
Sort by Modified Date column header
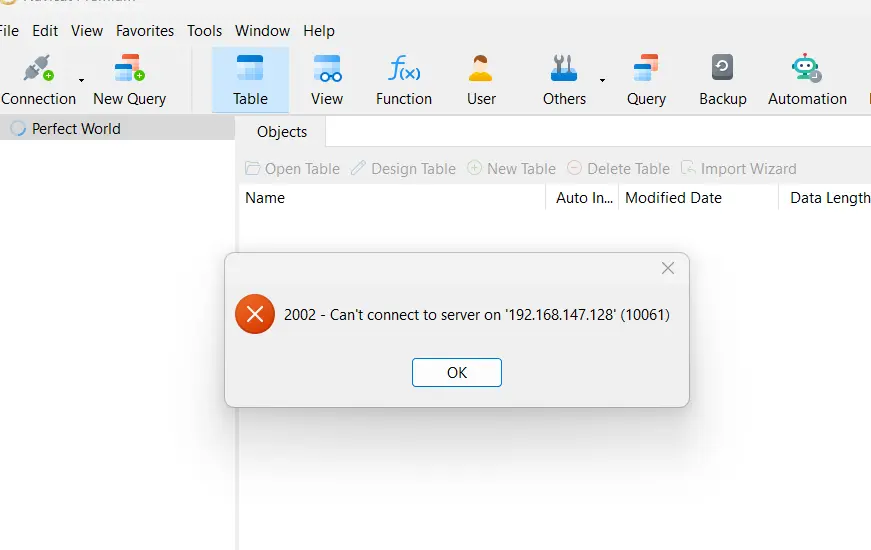point(699,198)
